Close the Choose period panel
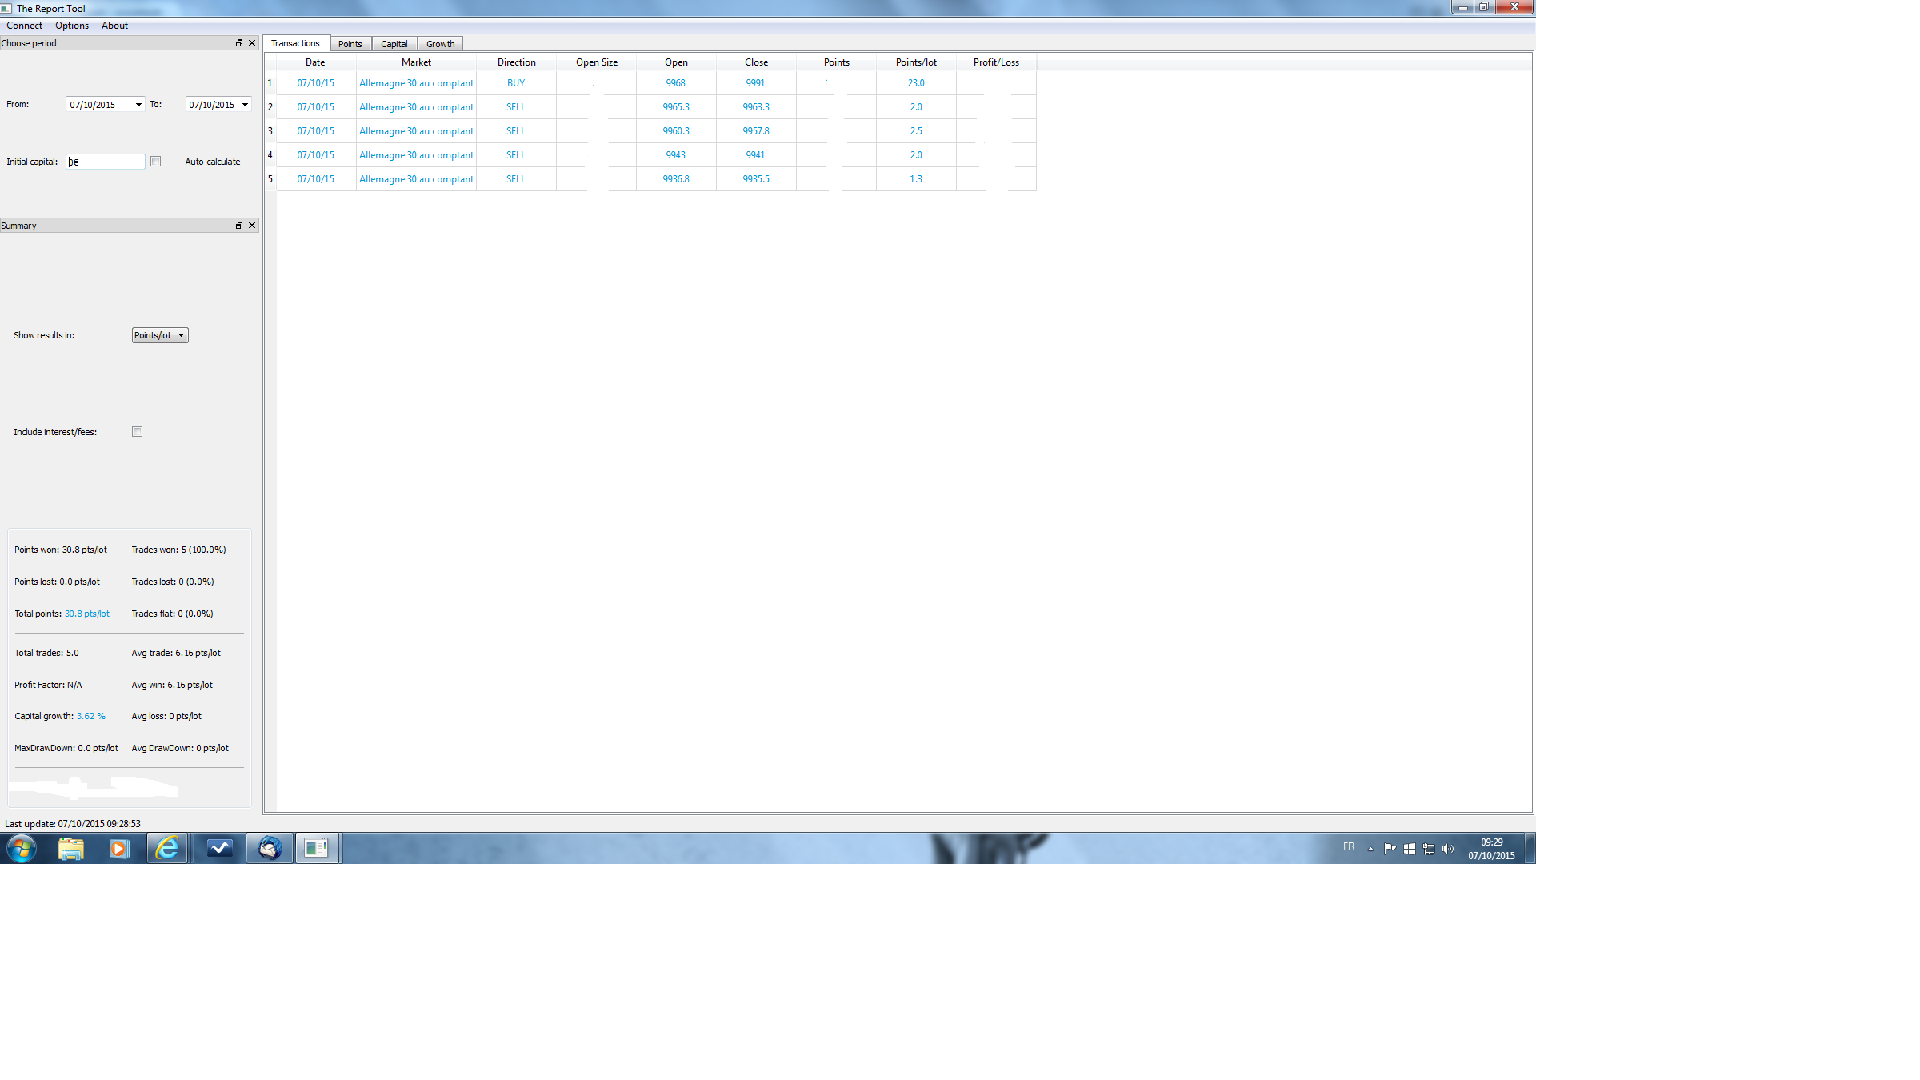Viewport: 1920px width, 1080px height. (252, 43)
